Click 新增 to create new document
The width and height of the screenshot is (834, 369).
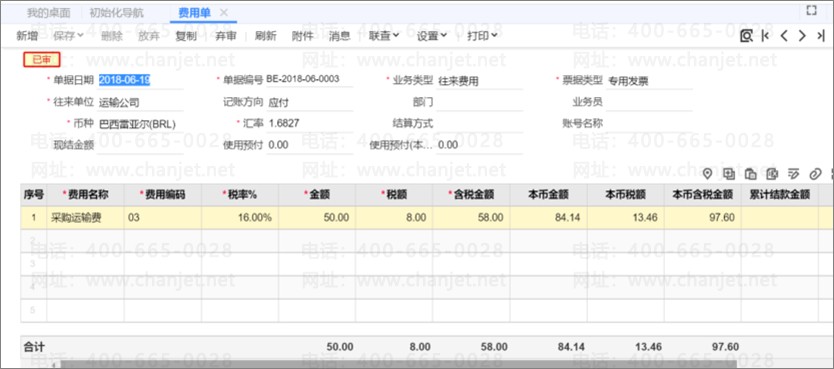pyautogui.click(x=27, y=36)
